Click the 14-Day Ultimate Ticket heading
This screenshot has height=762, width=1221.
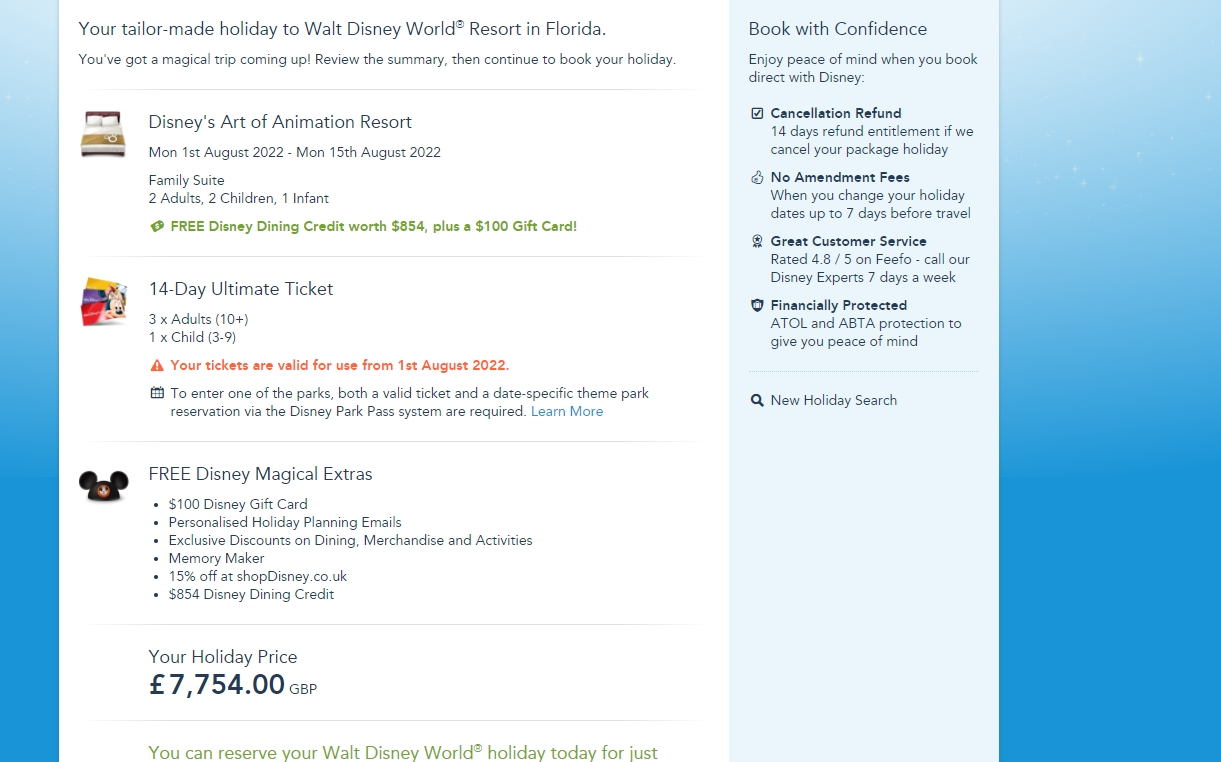click(x=241, y=289)
